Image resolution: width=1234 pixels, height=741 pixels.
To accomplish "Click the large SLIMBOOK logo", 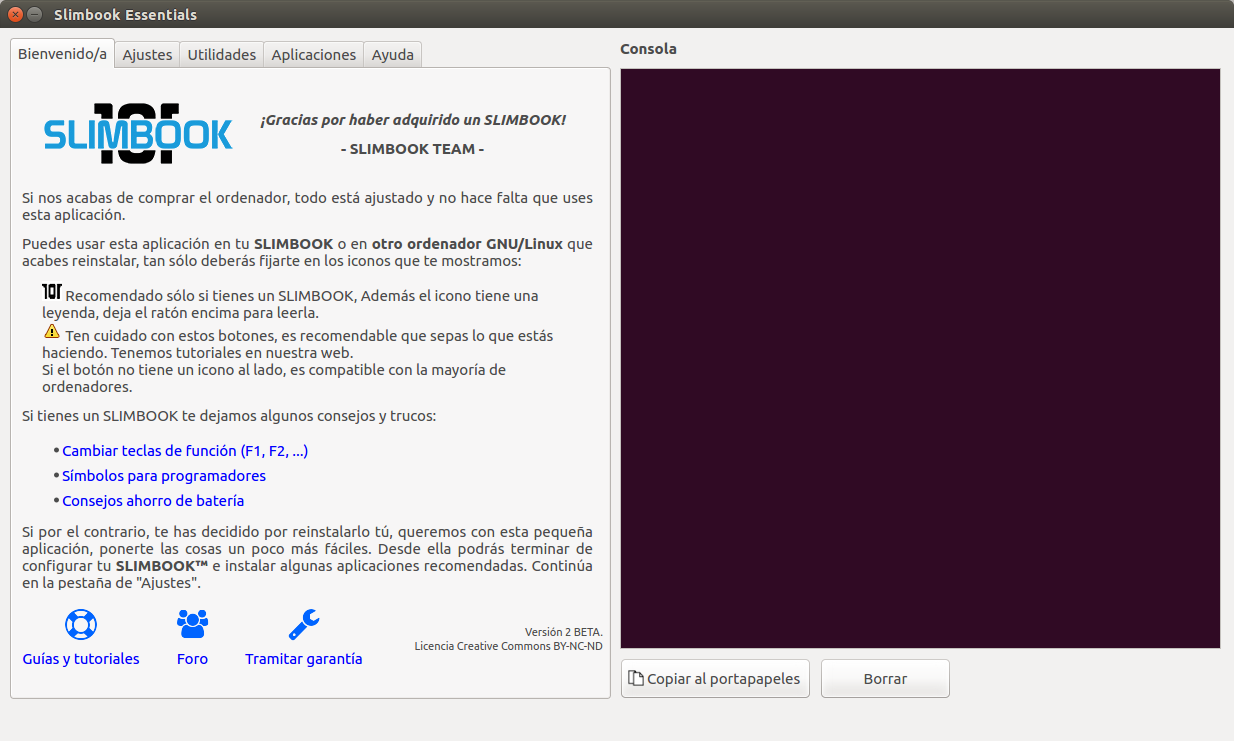I will (138, 134).
